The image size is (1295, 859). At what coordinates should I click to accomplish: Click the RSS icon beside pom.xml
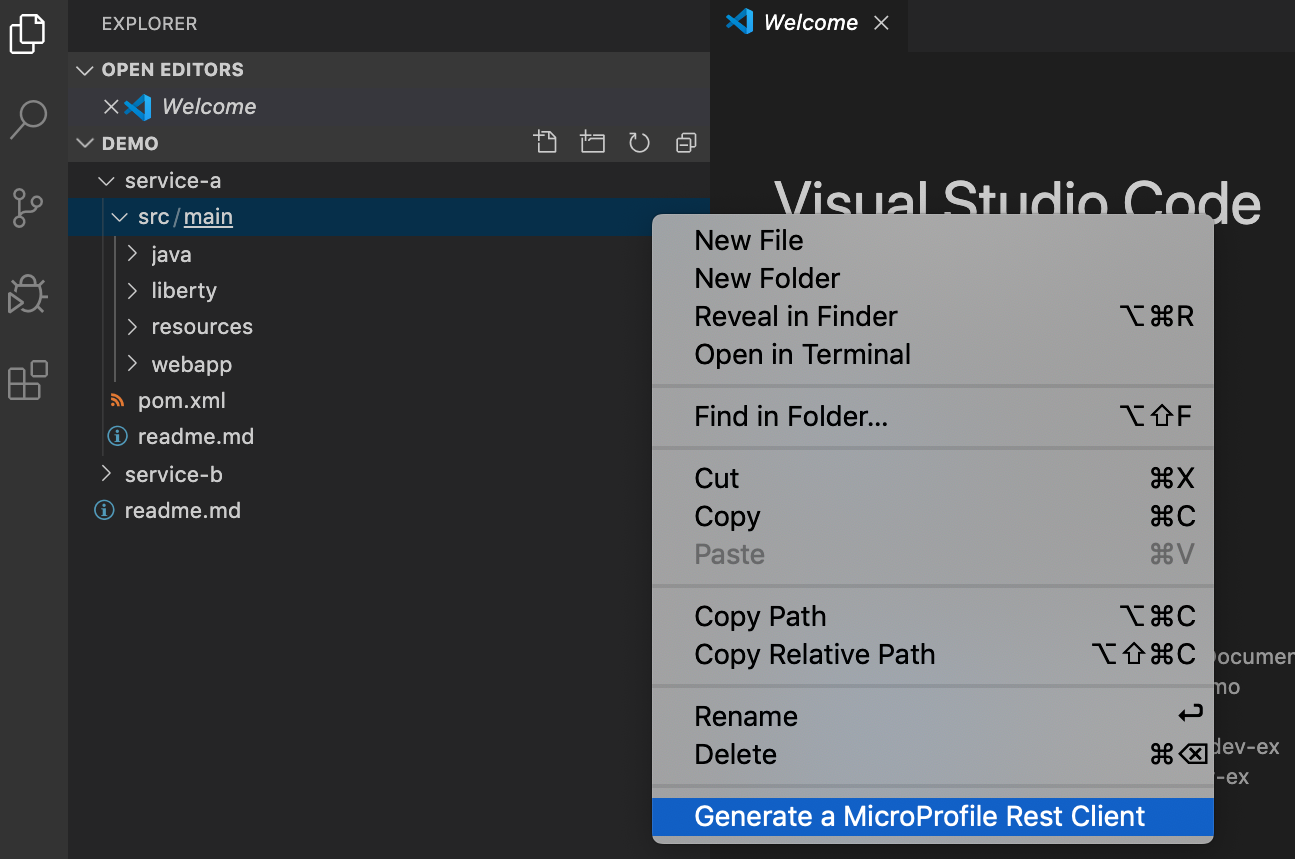[118, 400]
